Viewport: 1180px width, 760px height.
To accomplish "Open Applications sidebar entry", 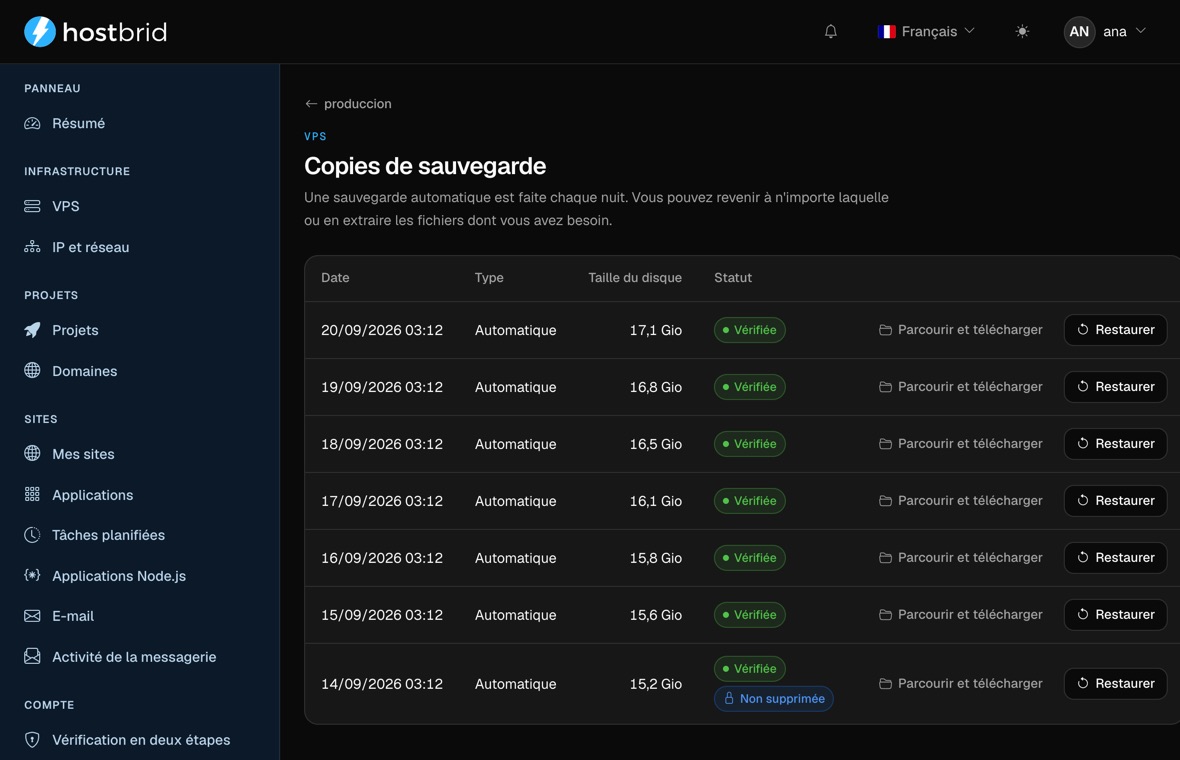I will click(x=93, y=495).
